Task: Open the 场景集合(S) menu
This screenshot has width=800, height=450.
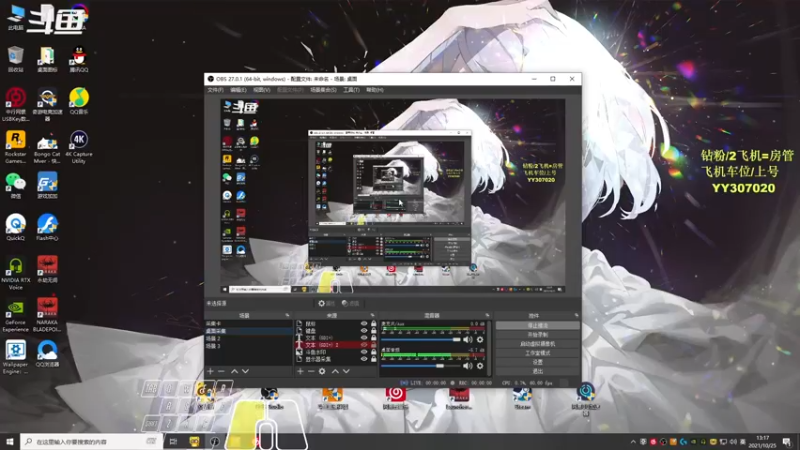Action: [x=323, y=90]
